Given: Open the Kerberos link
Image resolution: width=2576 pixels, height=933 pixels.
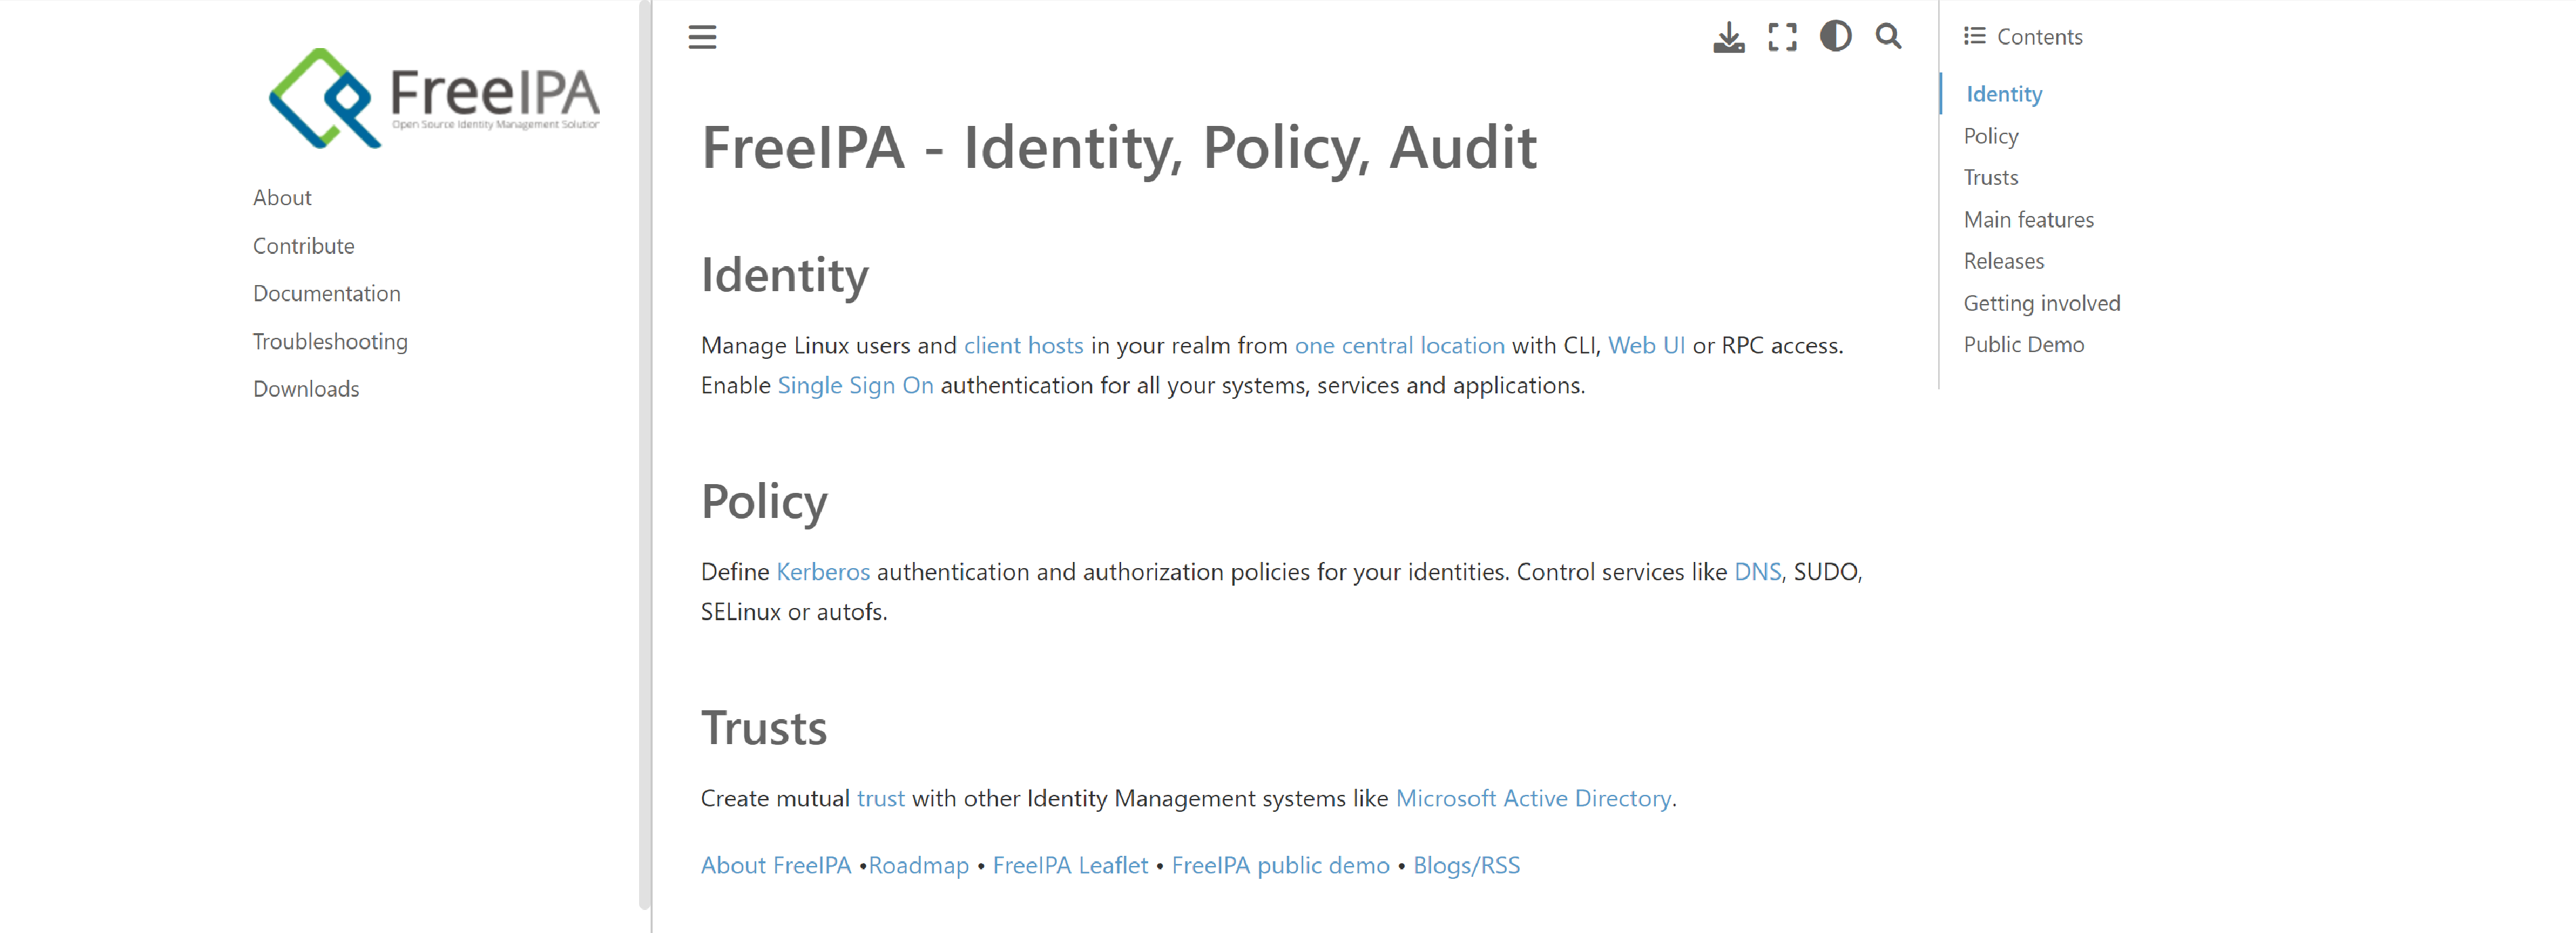Looking at the screenshot, I should click(823, 572).
